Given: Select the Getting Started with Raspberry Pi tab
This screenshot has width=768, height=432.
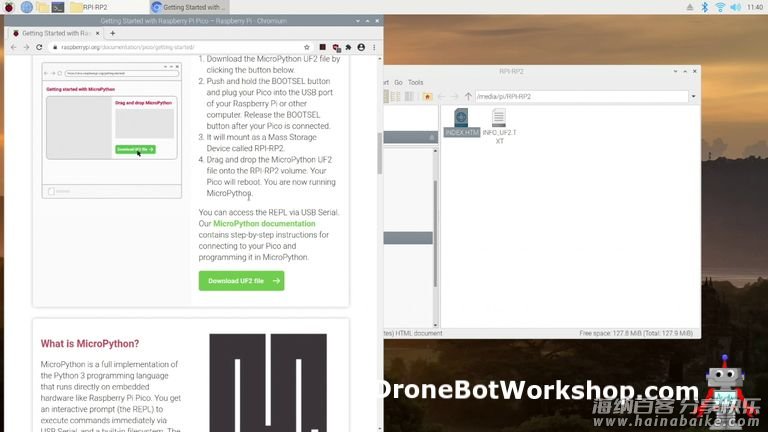Looking at the screenshot, I should point(54,33).
